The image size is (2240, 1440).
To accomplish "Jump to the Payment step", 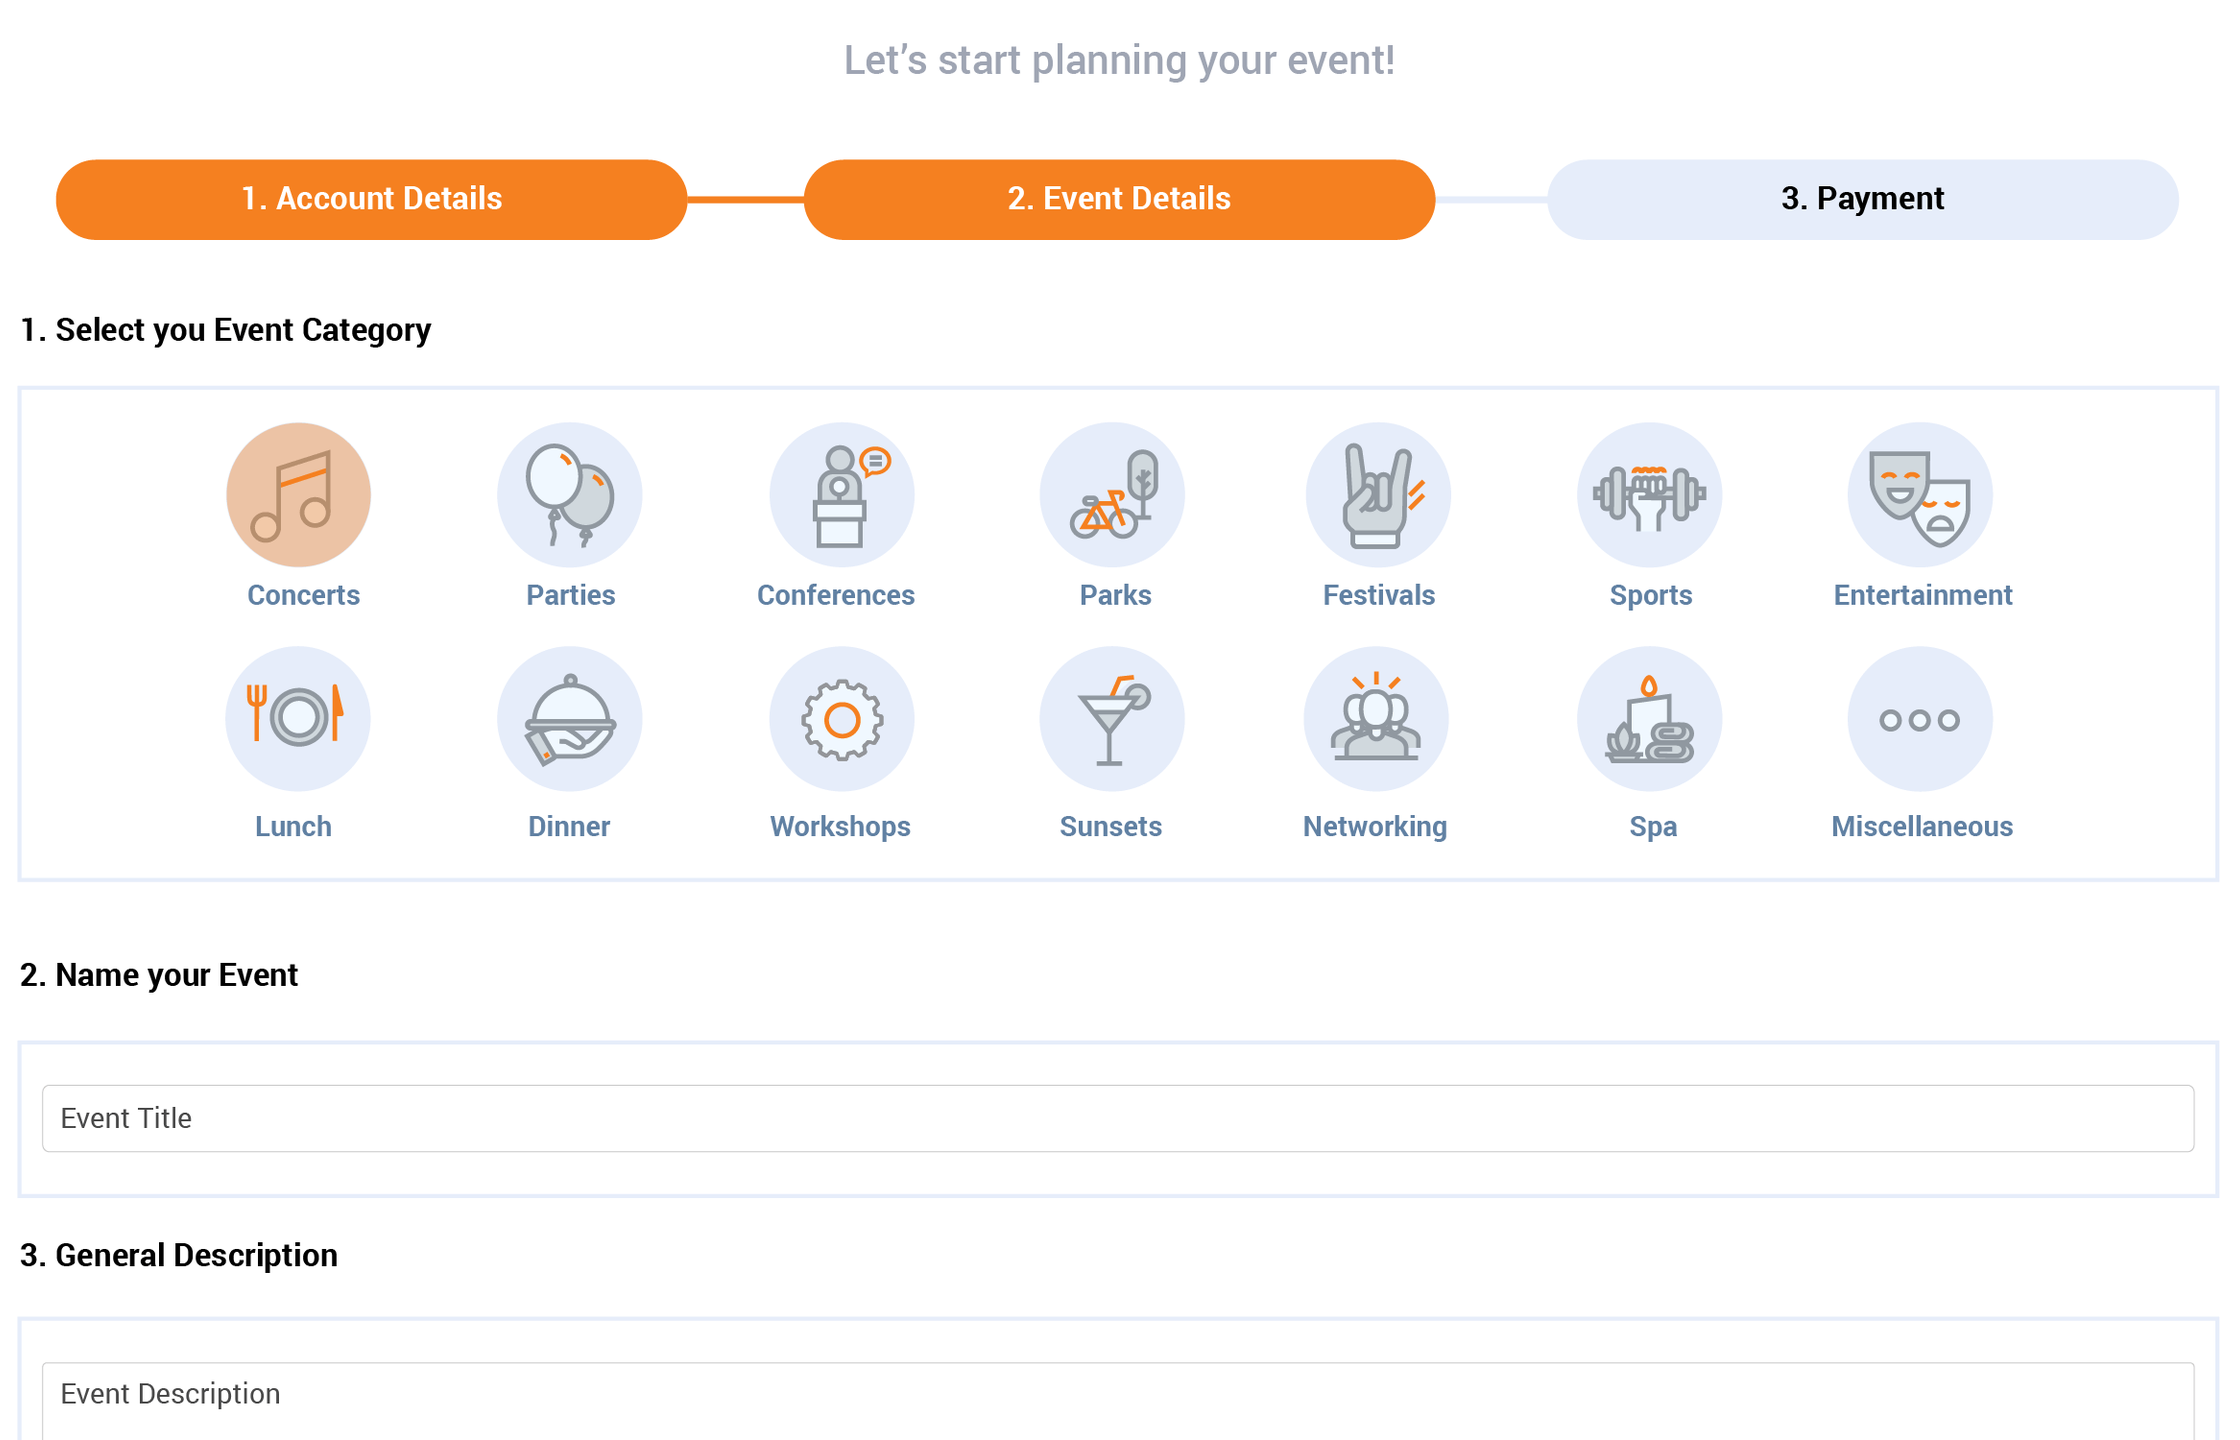I will 1862,199.
